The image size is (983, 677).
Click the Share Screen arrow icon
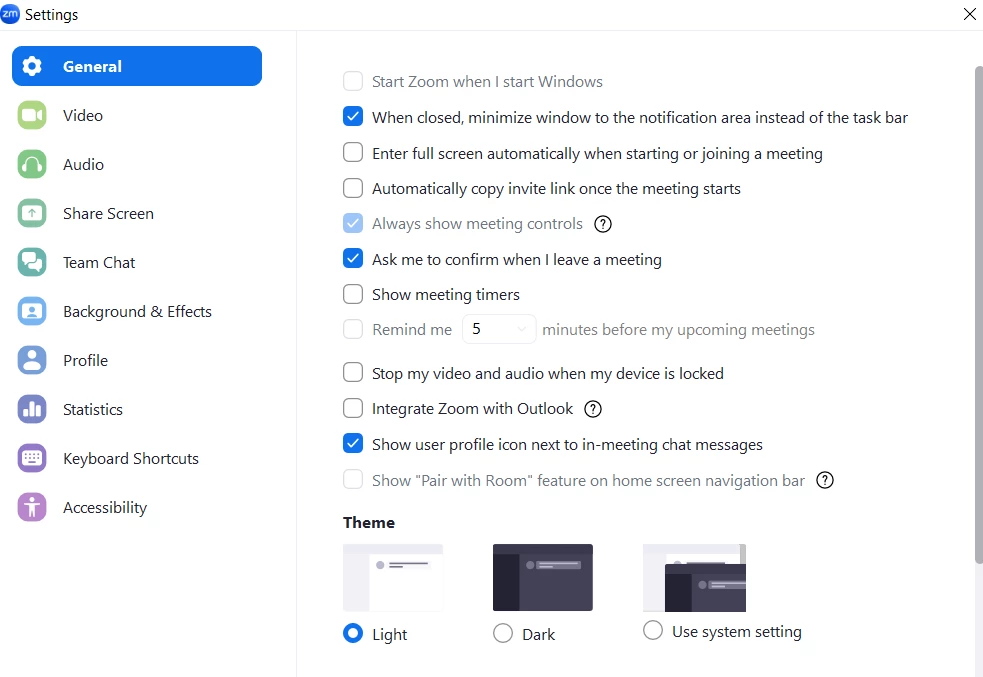click(32, 213)
